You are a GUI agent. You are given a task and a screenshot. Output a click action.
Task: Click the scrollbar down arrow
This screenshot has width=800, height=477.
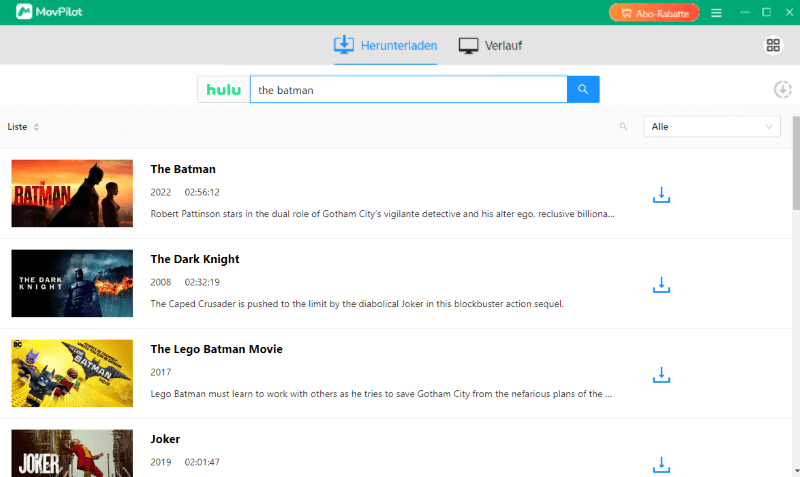tap(796, 472)
